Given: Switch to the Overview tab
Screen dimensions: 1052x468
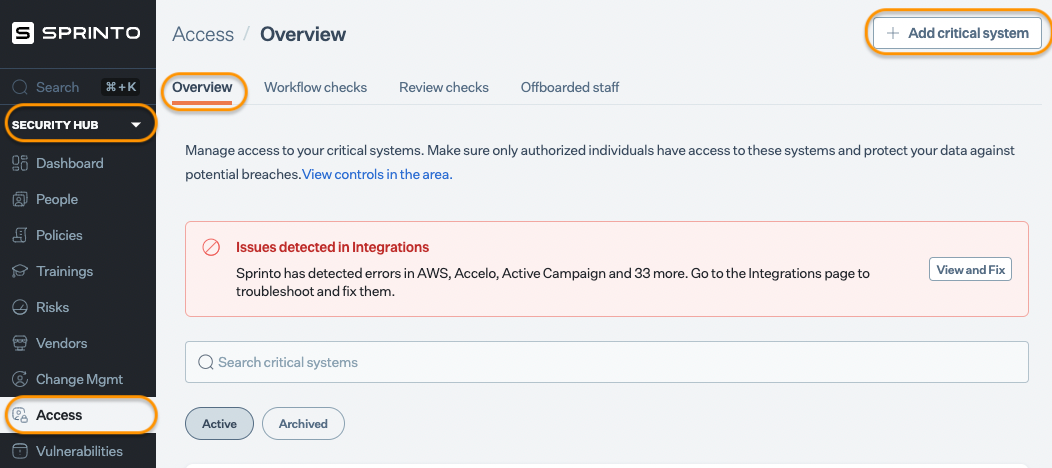Looking at the screenshot, I should point(202,87).
